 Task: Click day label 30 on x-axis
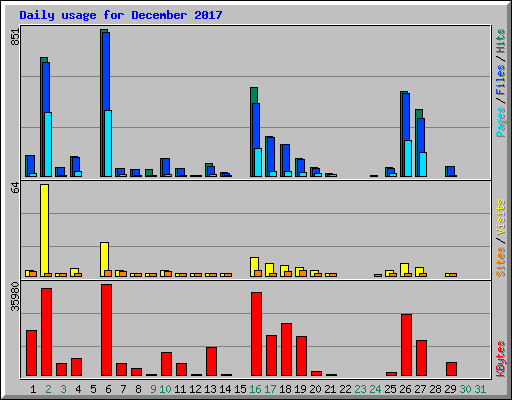(465, 389)
